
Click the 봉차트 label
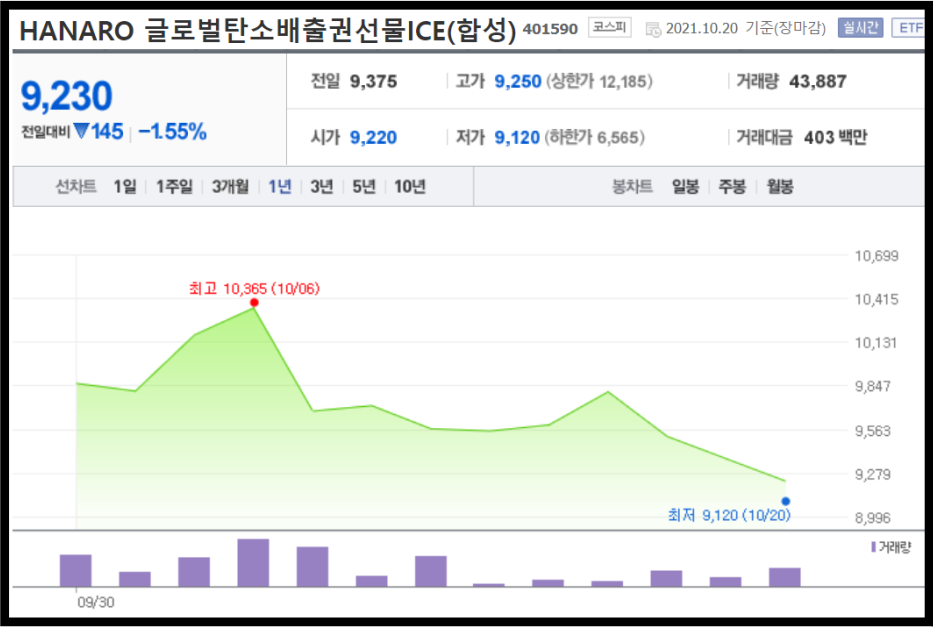click(633, 187)
